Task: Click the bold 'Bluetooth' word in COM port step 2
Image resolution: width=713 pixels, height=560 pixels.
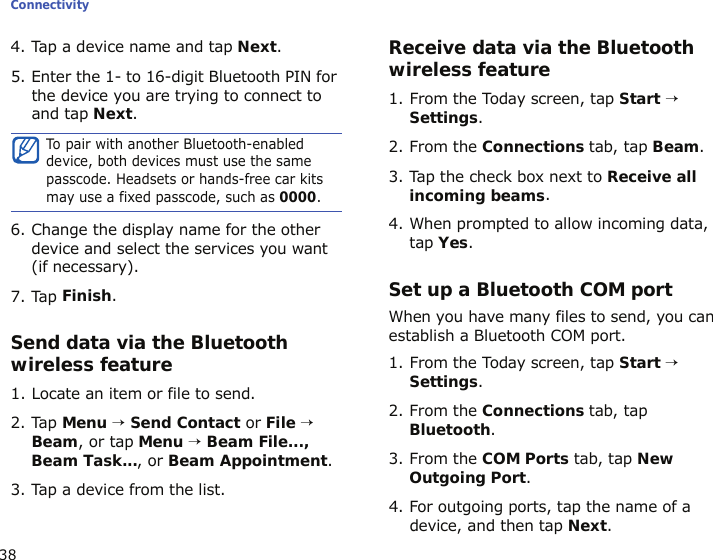Action: pyautogui.click(x=449, y=430)
